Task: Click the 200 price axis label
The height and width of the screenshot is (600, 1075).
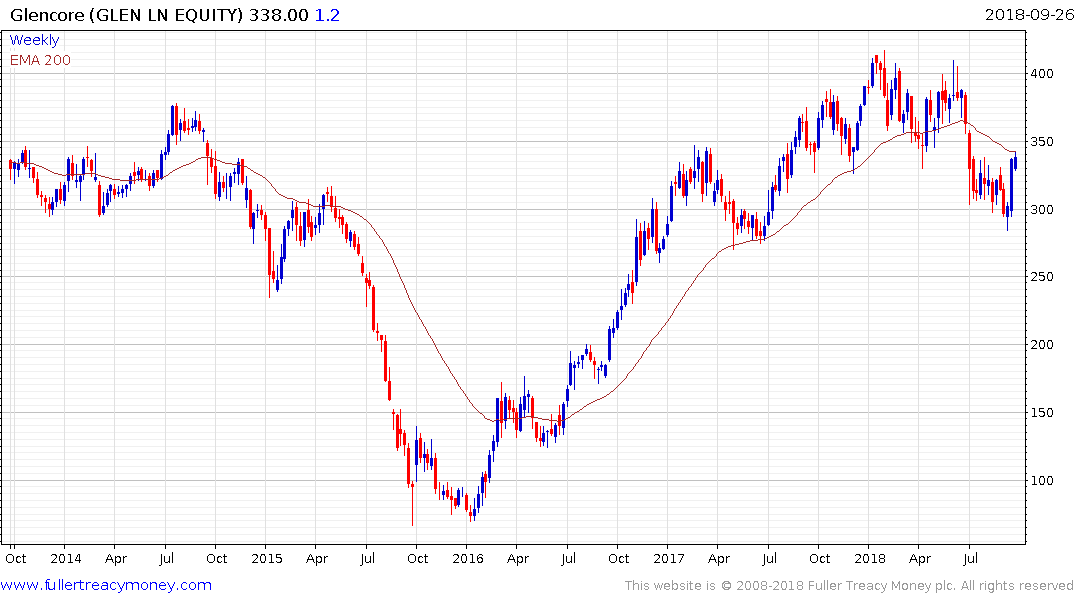Action: tap(1042, 345)
